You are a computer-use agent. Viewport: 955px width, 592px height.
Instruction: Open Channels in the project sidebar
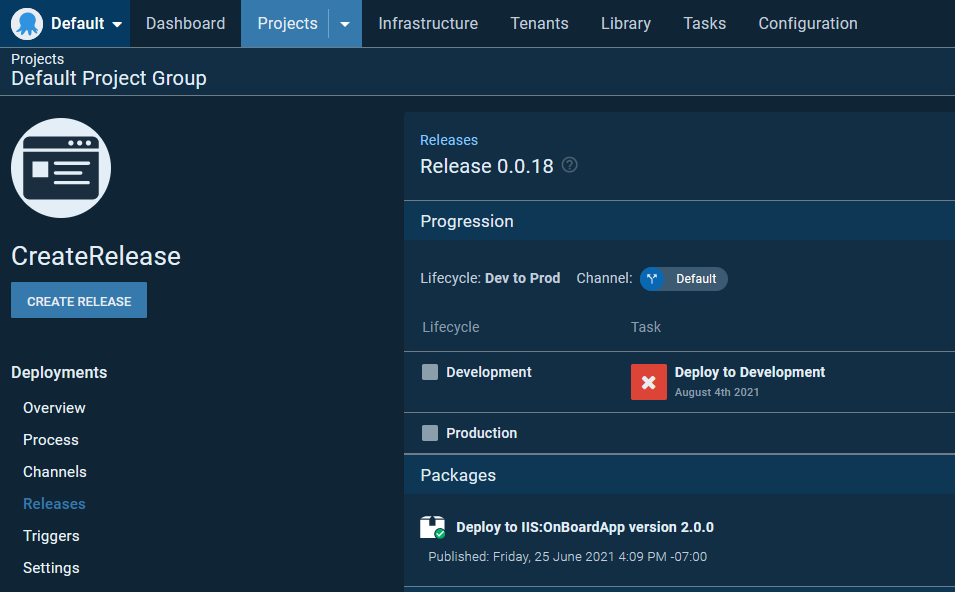click(x=55, y=472)
